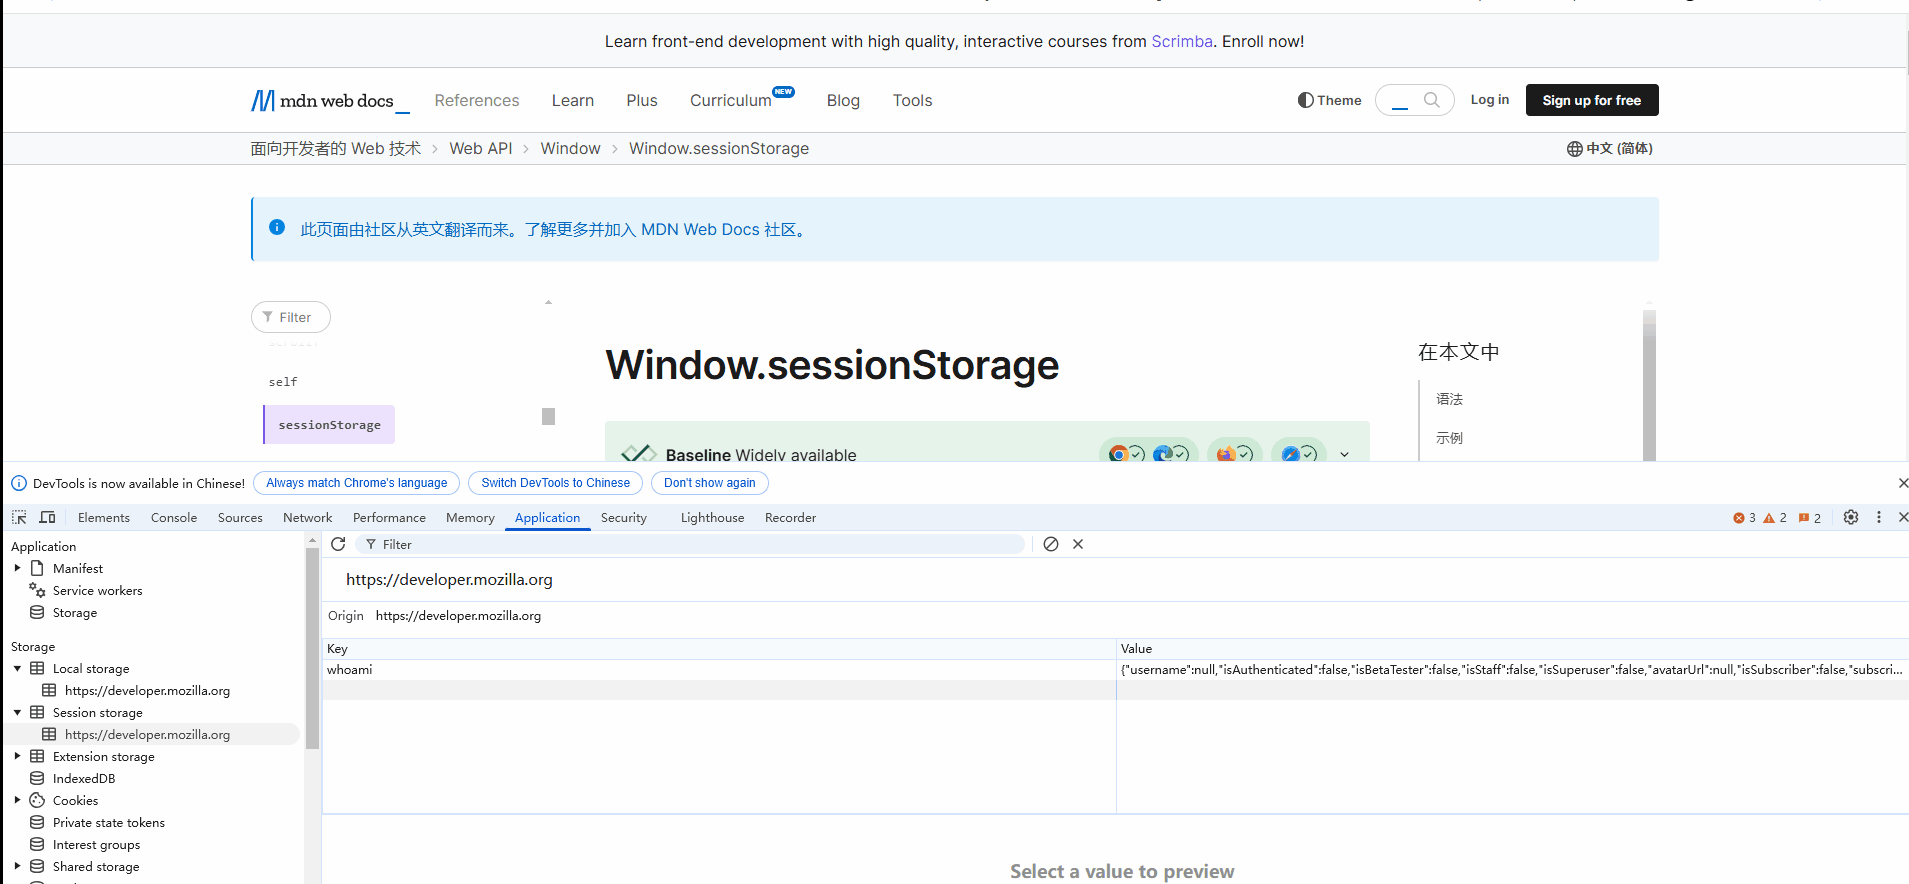The height and width of the screenshot is (884, 1909).
Task: Refresh the session storage table
Action: click(x=338, y=544)
